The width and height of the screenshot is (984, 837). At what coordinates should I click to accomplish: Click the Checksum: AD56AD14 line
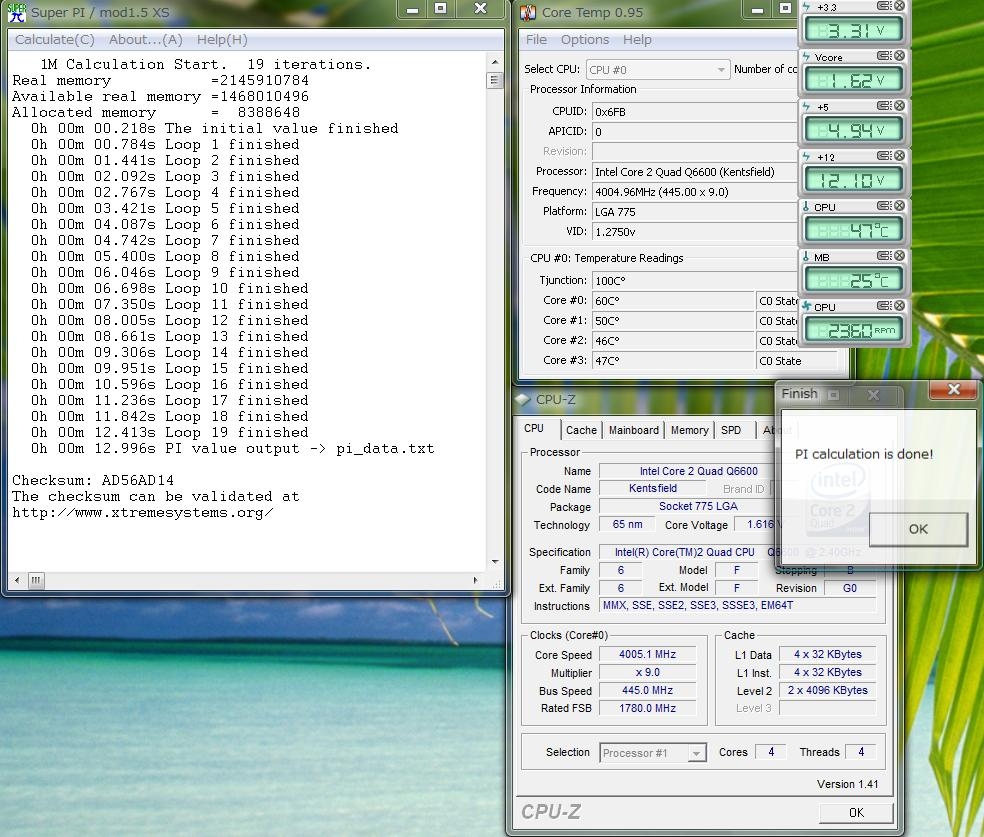pos(93,481)
